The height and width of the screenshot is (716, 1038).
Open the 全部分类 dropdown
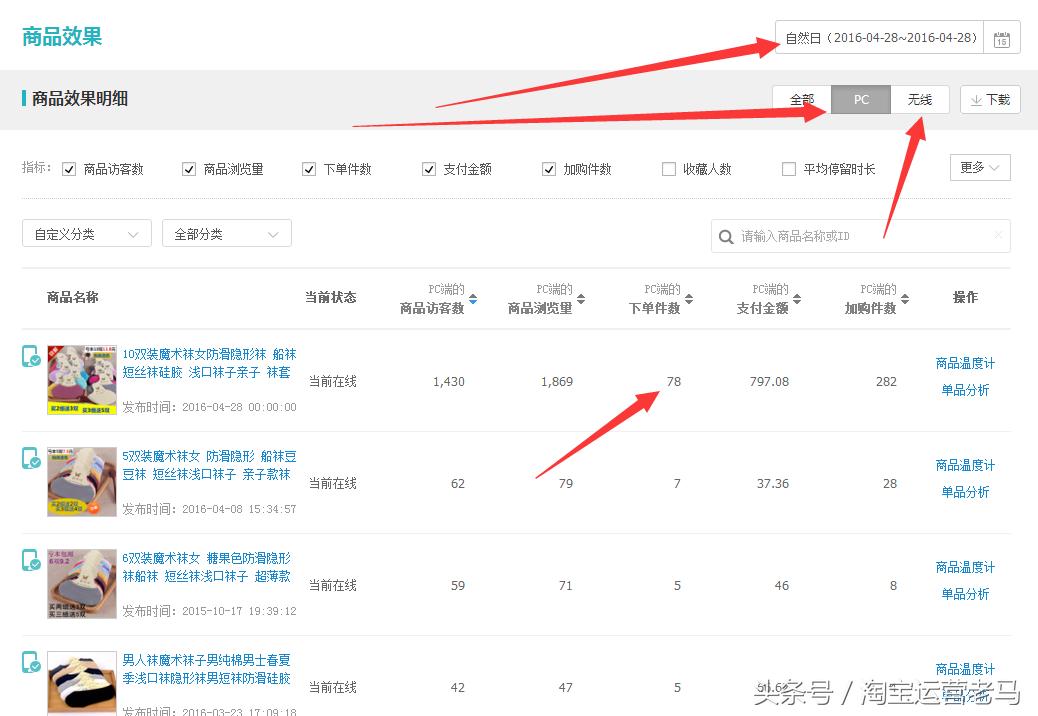226,233
